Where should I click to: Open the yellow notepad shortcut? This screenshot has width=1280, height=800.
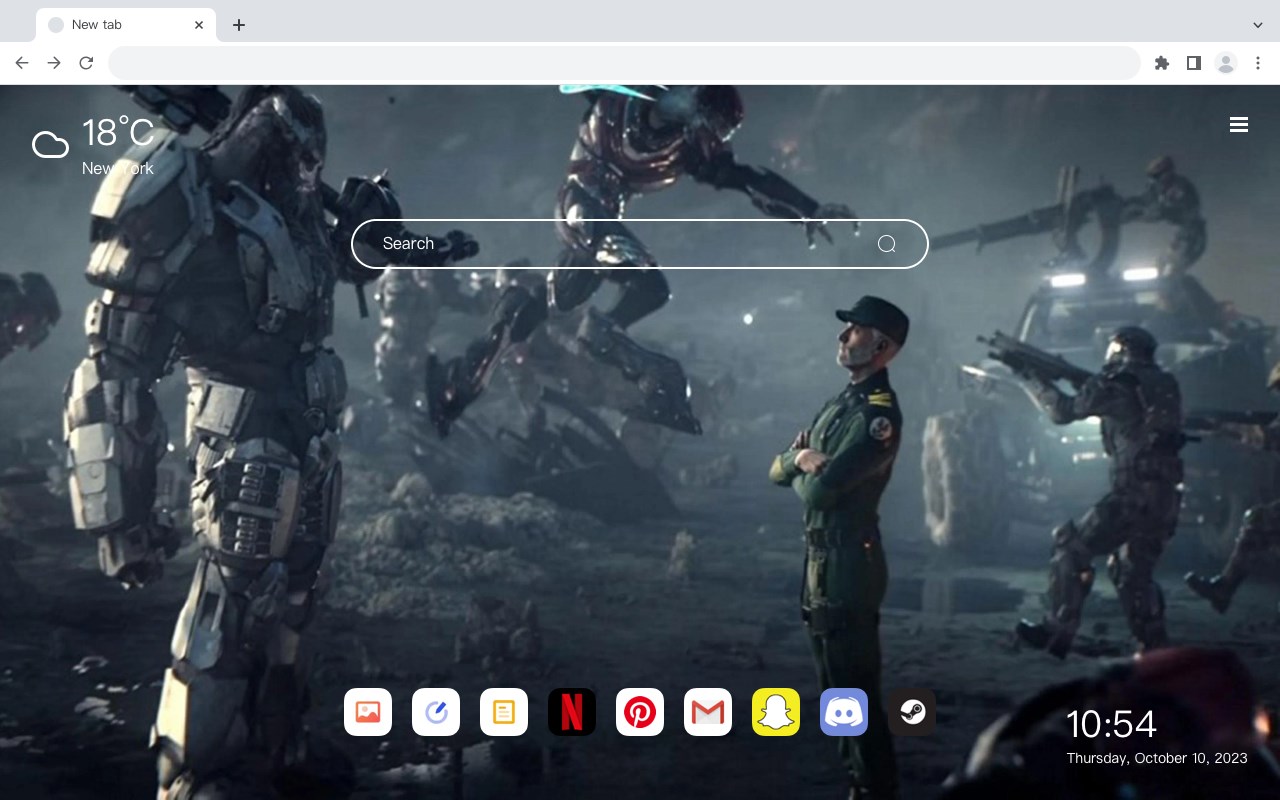coord(504,712)
